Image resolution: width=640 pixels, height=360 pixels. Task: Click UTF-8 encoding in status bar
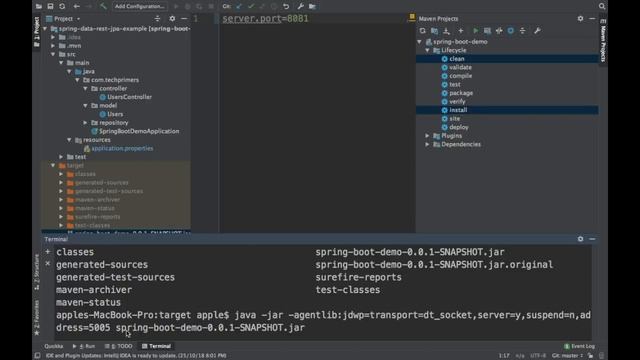coord(538,356)
